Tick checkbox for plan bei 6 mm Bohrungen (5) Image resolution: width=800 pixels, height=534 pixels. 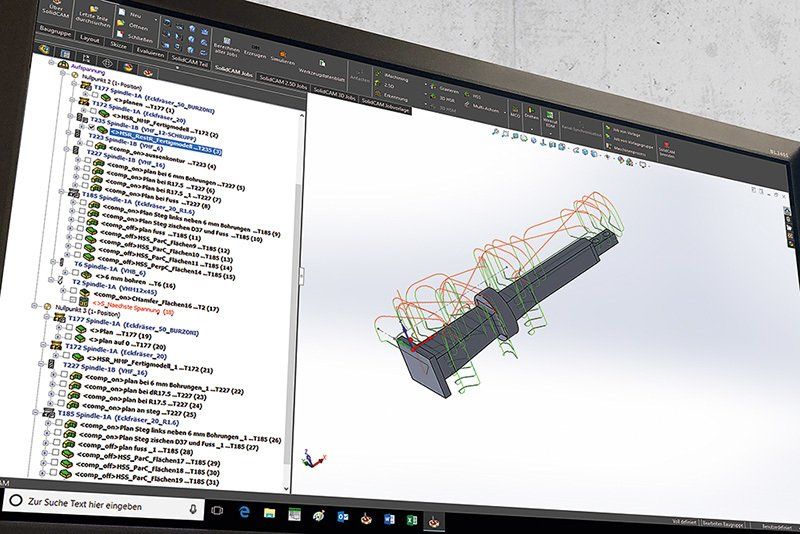[x=88, y=160]
